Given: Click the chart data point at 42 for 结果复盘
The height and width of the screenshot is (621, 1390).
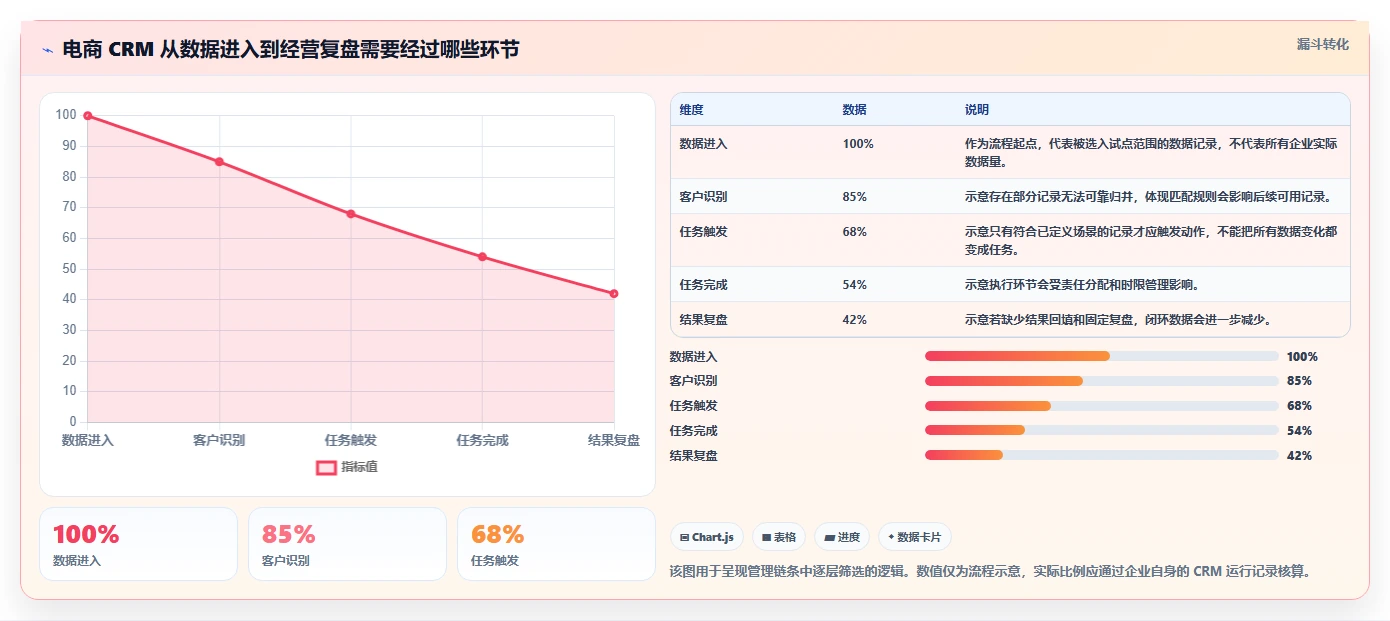Looking at the screenshot, I should [614, 294].
